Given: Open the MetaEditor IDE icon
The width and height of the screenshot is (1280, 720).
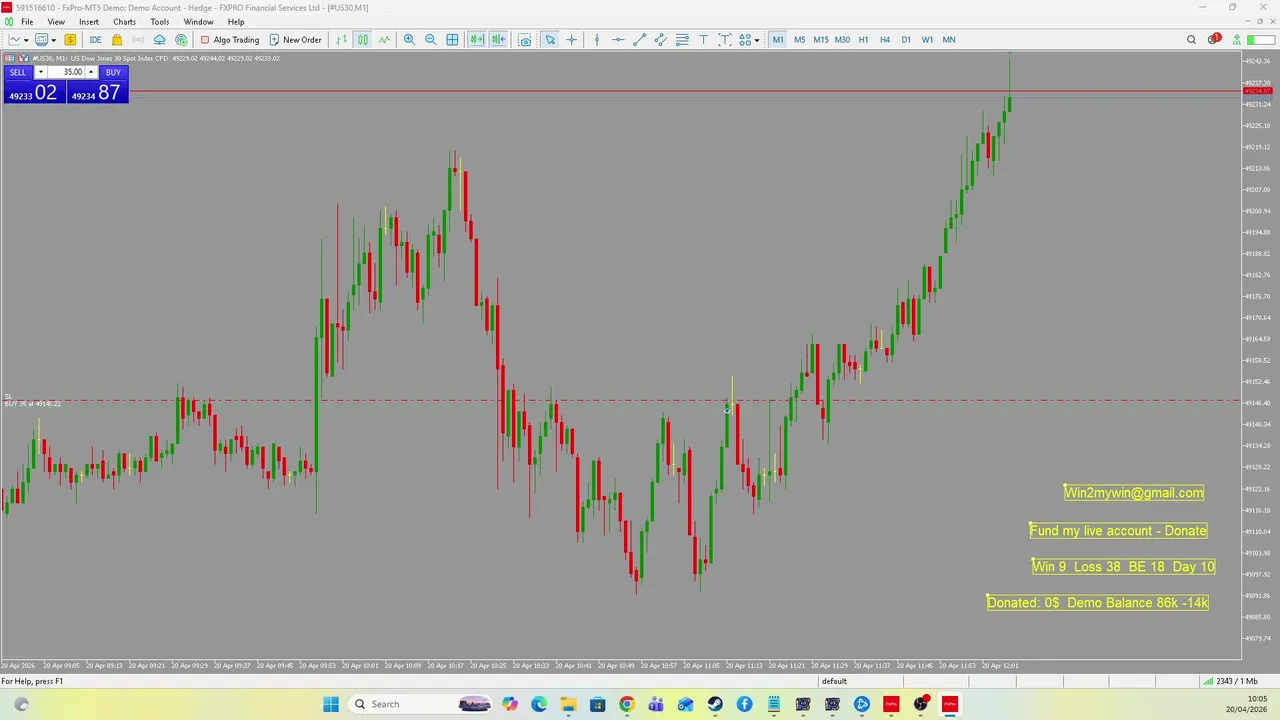Looking at the screenshot, I should pyautogui.click(x=95, y=40).
